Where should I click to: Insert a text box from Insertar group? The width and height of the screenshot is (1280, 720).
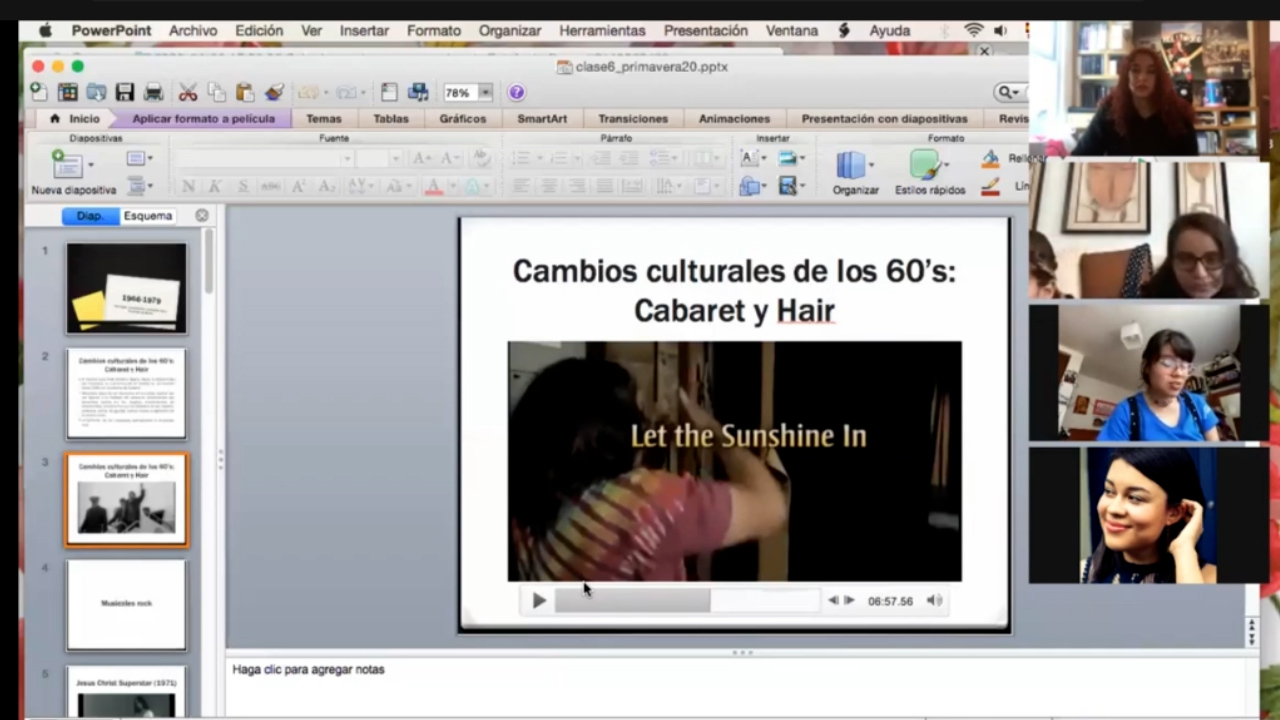coord(748,158)
